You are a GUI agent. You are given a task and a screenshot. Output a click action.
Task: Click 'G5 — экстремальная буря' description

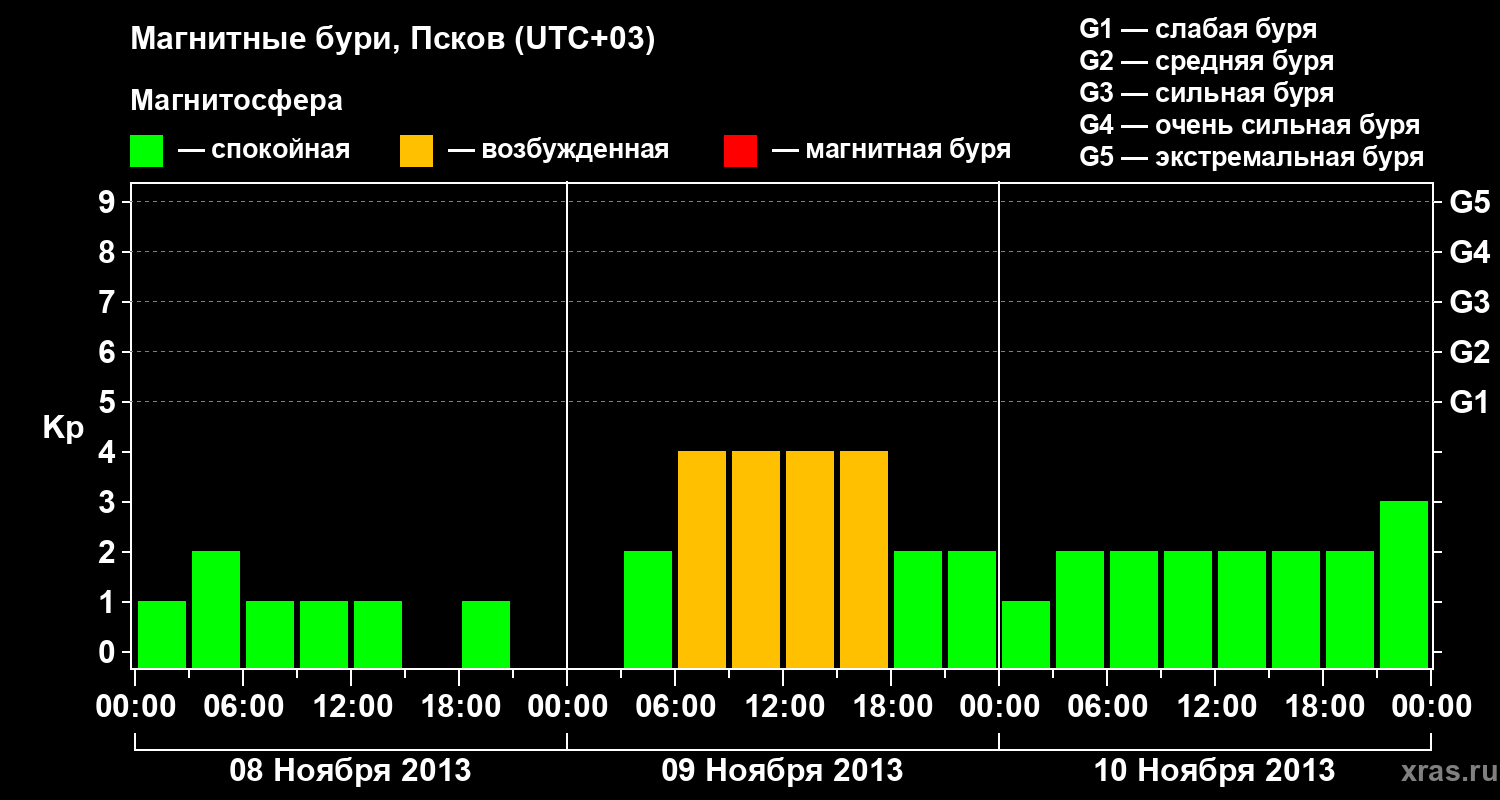[1251, 157]
